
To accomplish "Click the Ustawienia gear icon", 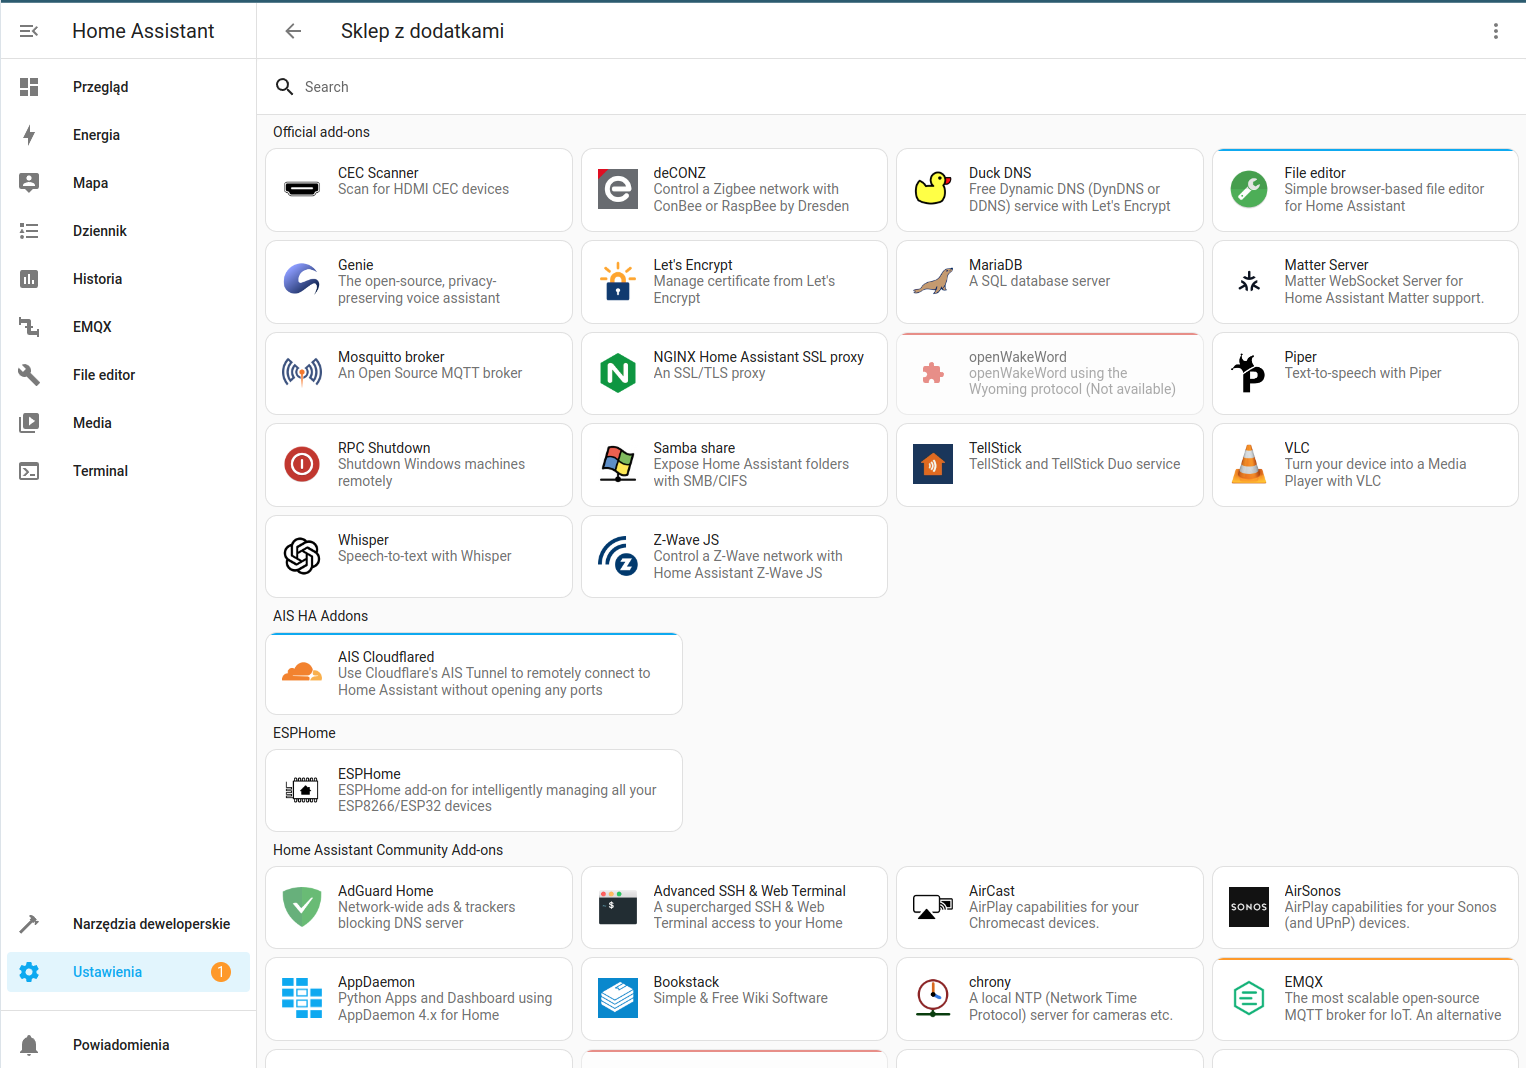I will (x=29, y=972).
